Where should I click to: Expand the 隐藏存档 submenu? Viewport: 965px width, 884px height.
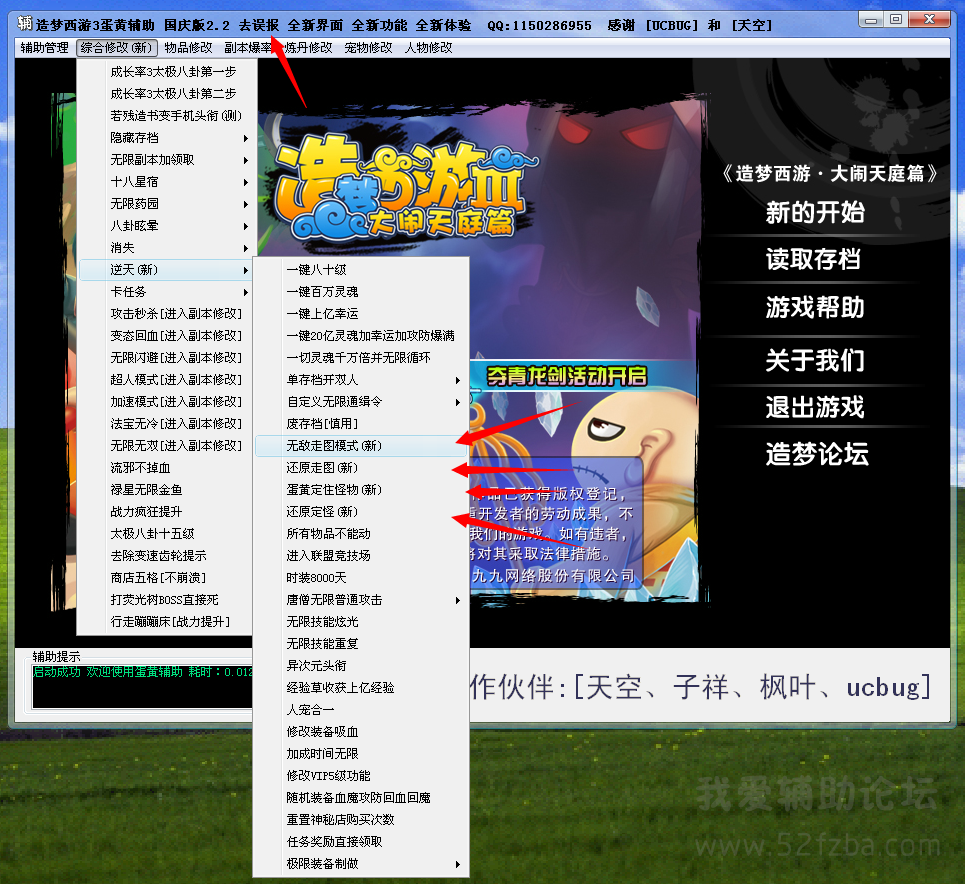(x=165, y=139)
